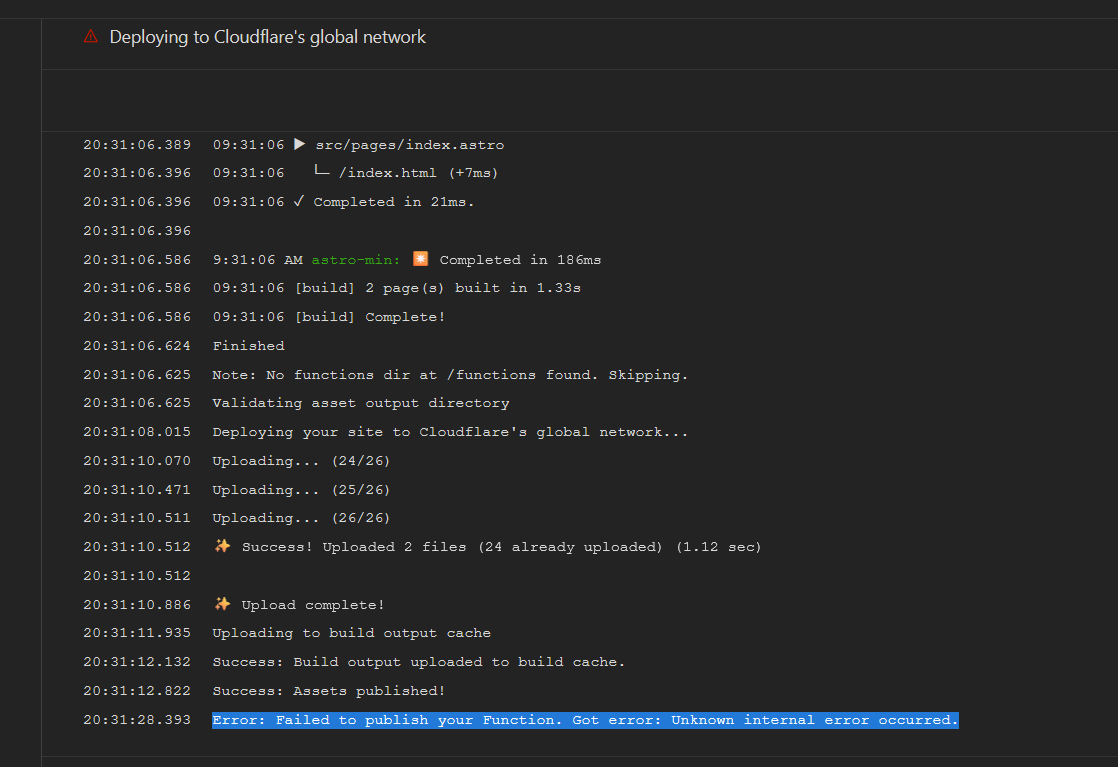Screen dimensions: 1118x767
Task: Click the 'Uploading... (25/26)' log line
Action: (x=301, y=490)
